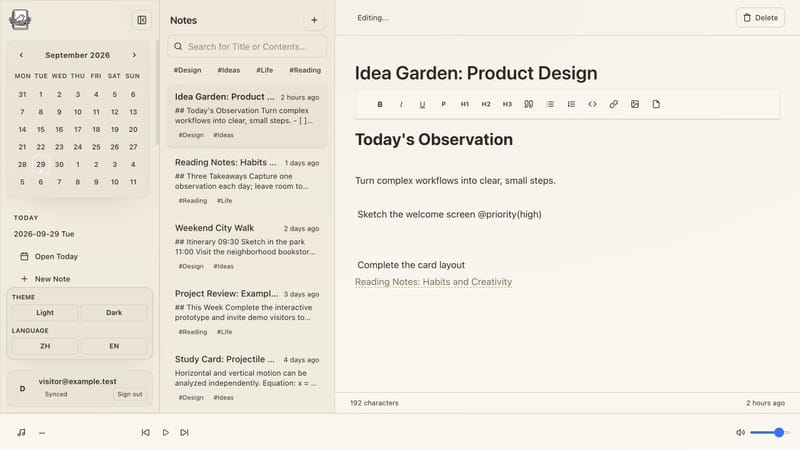Set language to ZH
Image resolution: width=800 pixels, height=450 pixels.
(x=45, y=346)
